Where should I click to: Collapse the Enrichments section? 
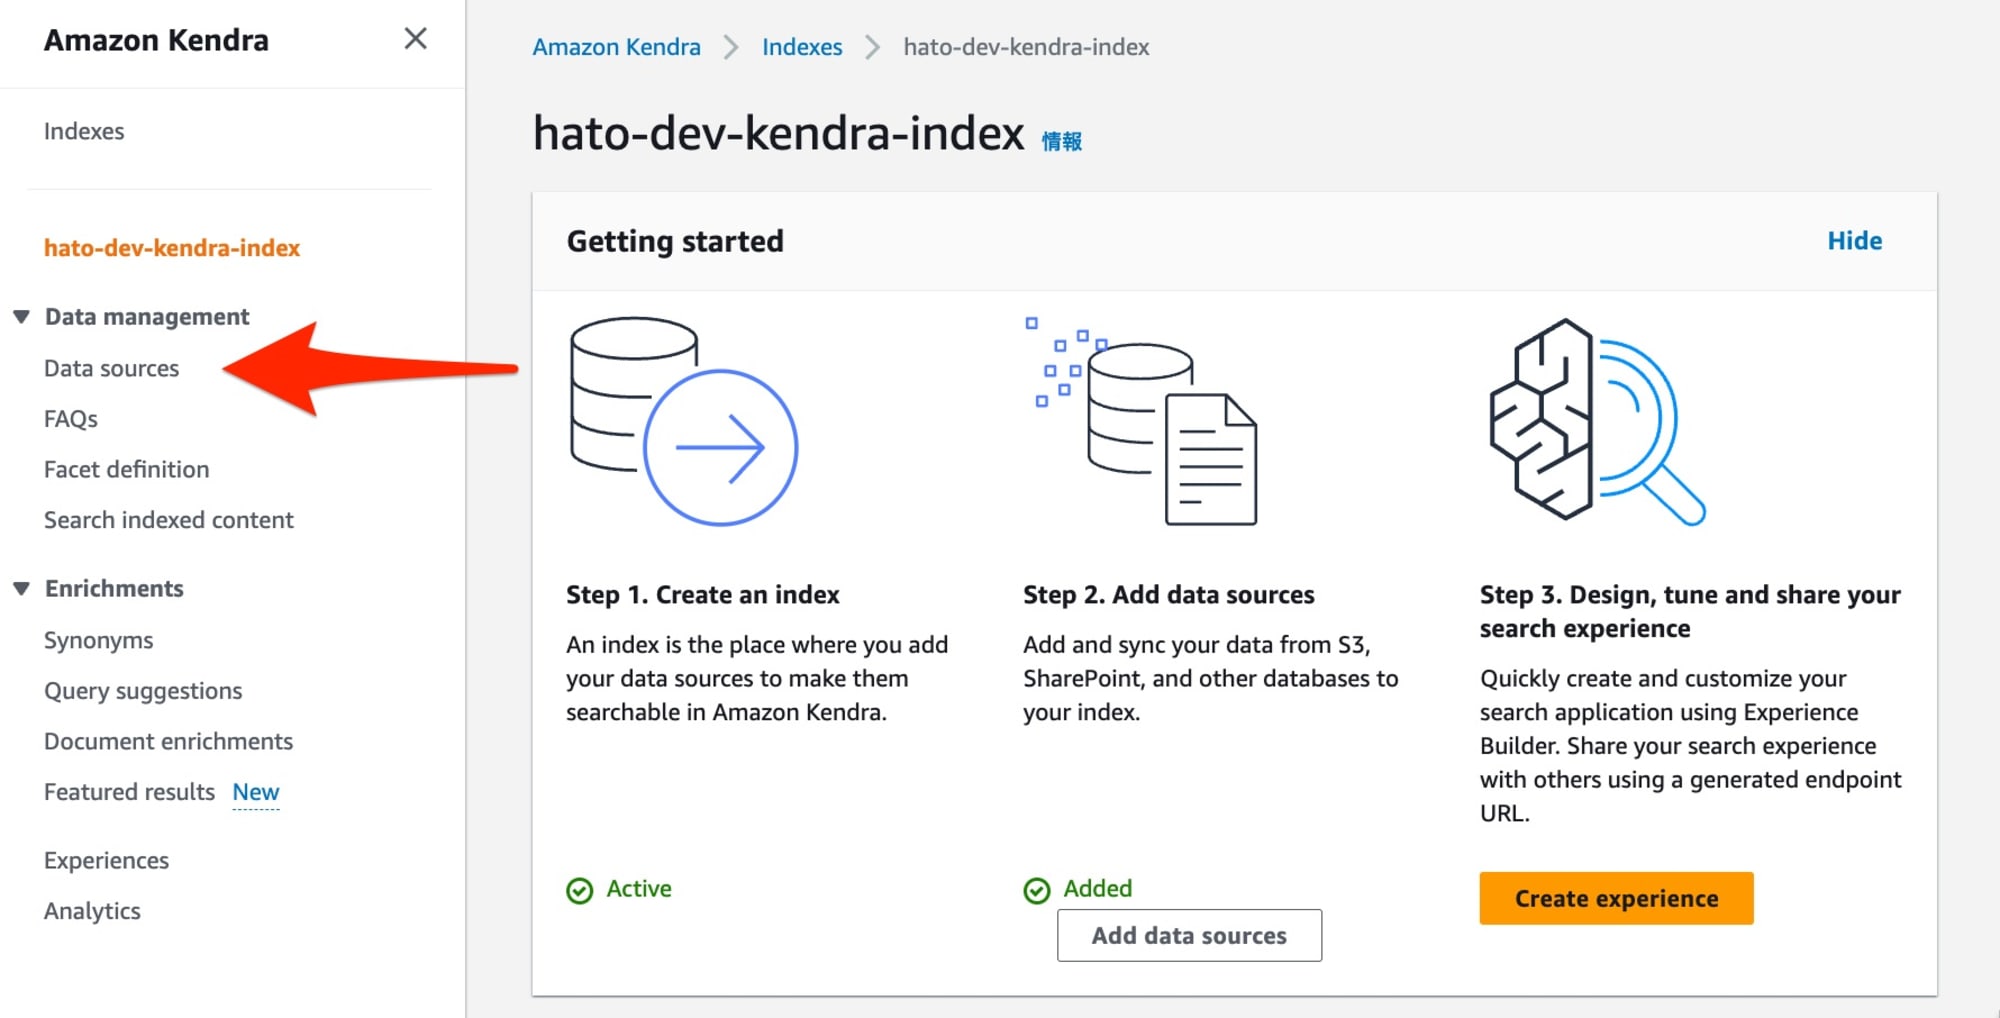21,589
